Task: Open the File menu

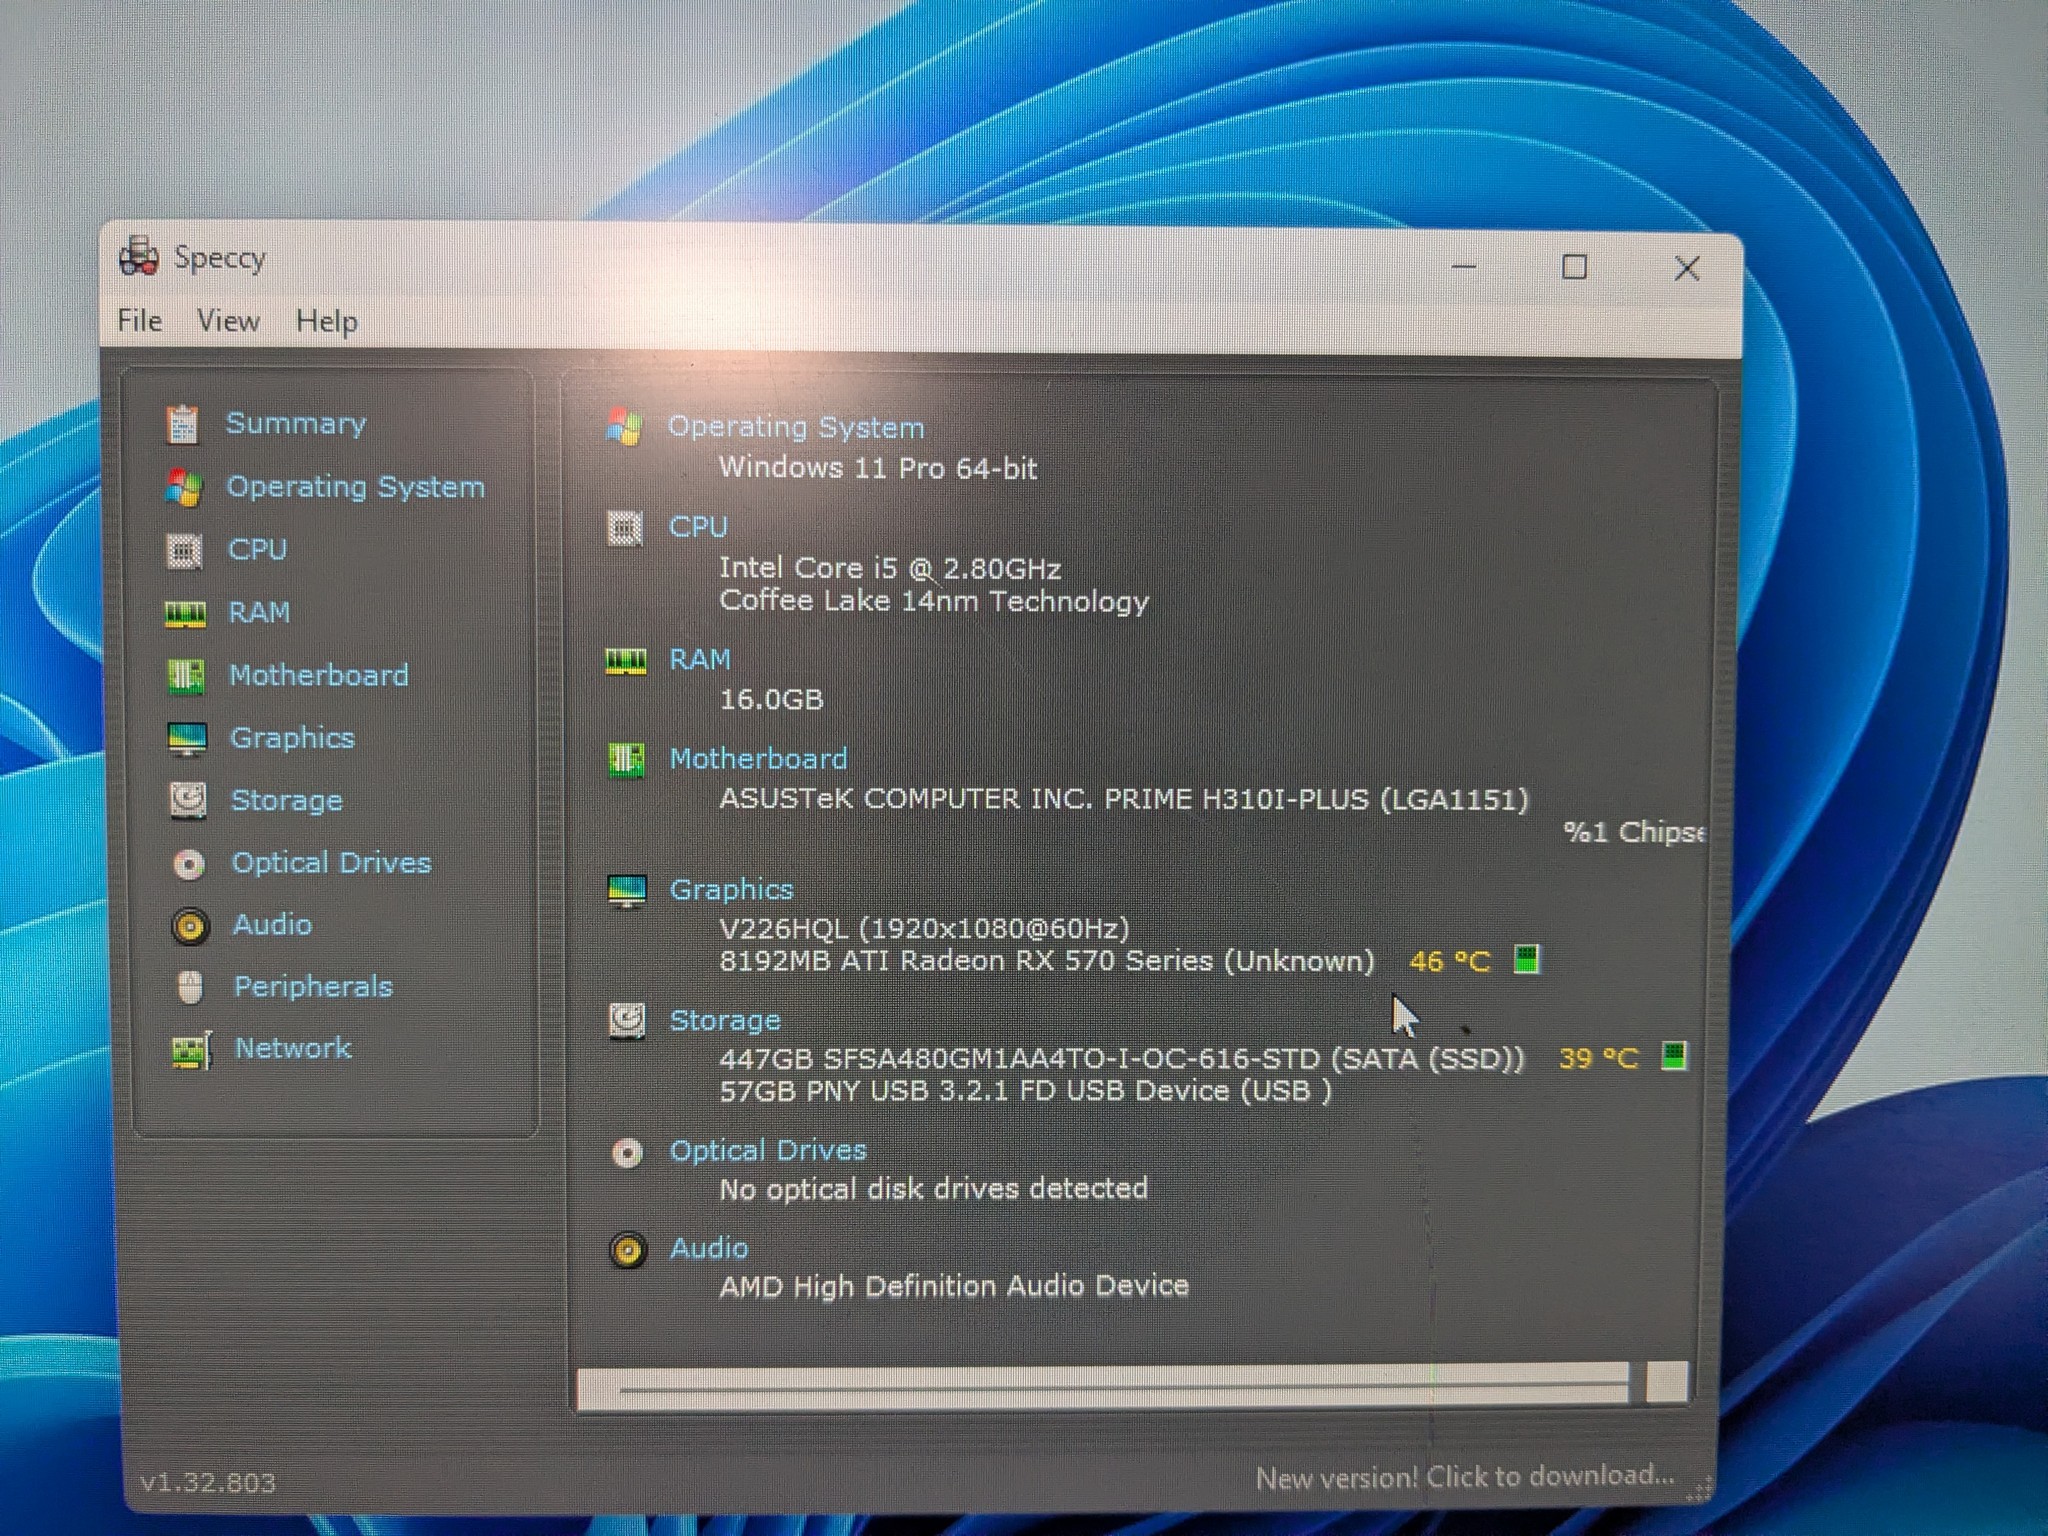Action: pyautogui.click(x=139, y=321)
